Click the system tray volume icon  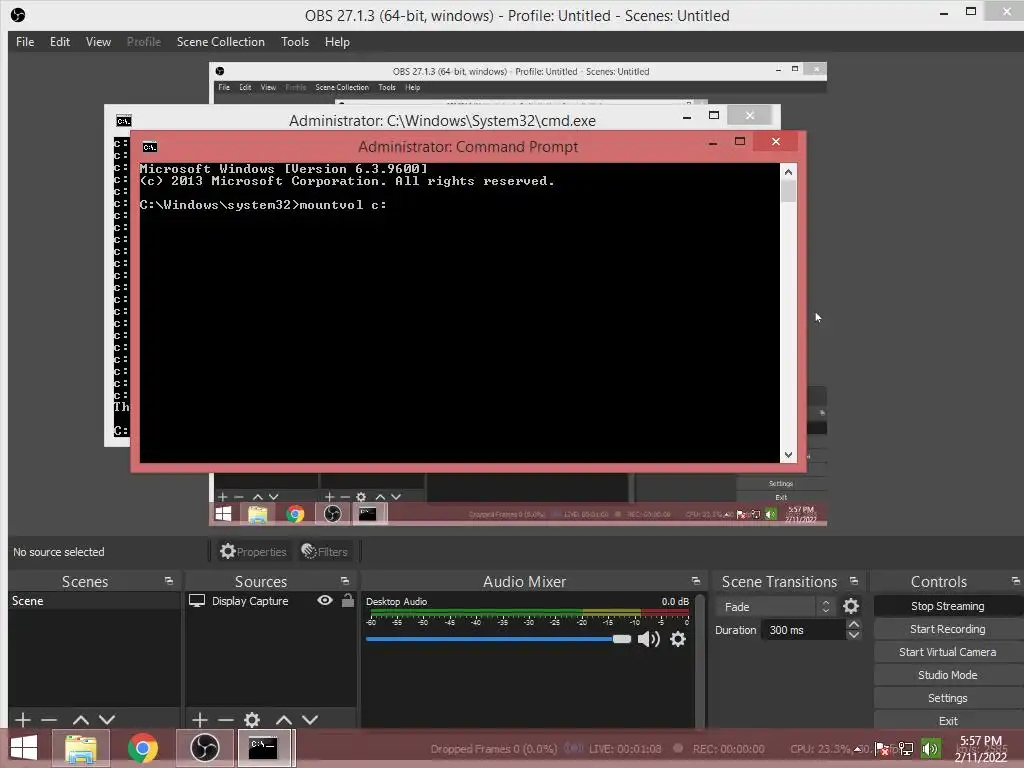tap(929, 749)
